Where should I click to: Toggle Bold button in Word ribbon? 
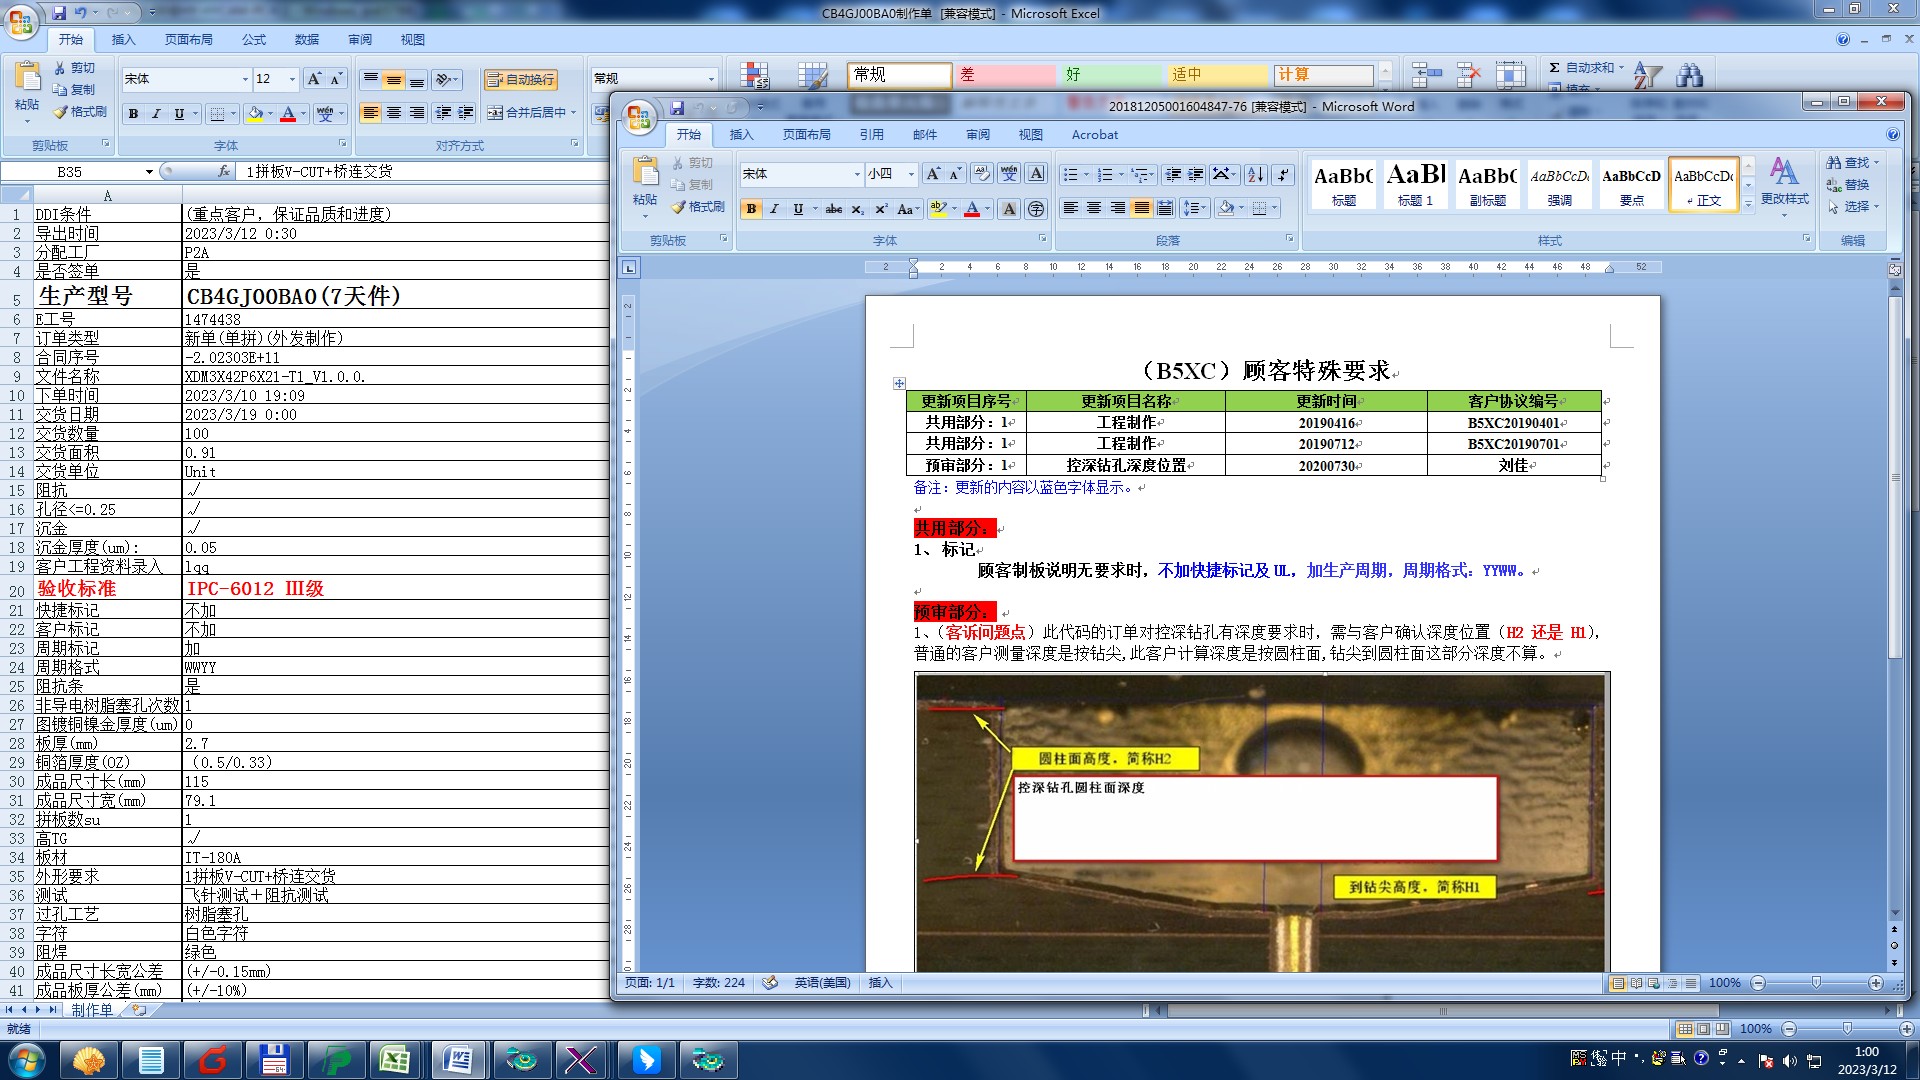tap(751, 209)
